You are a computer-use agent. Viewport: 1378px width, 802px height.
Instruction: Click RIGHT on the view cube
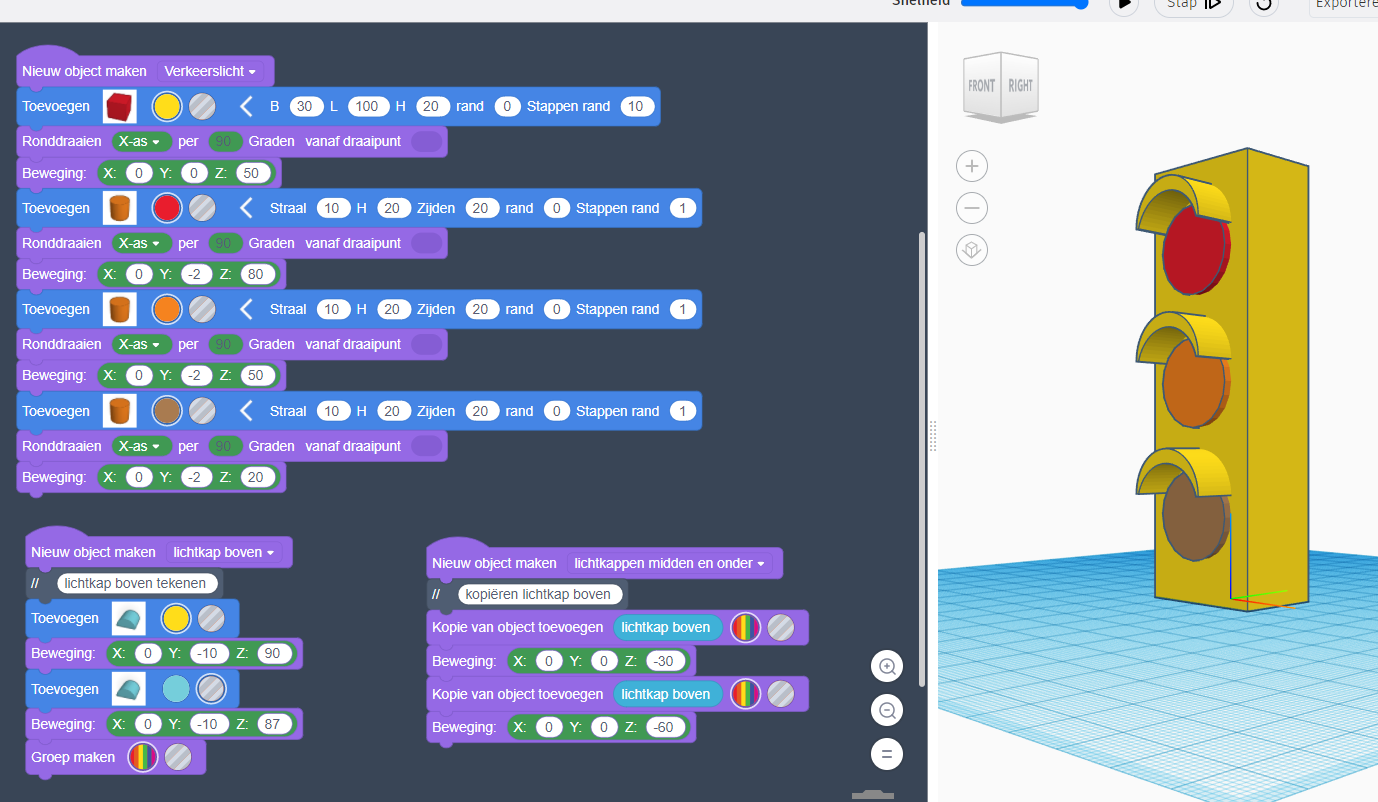[x=1019, y=87]
